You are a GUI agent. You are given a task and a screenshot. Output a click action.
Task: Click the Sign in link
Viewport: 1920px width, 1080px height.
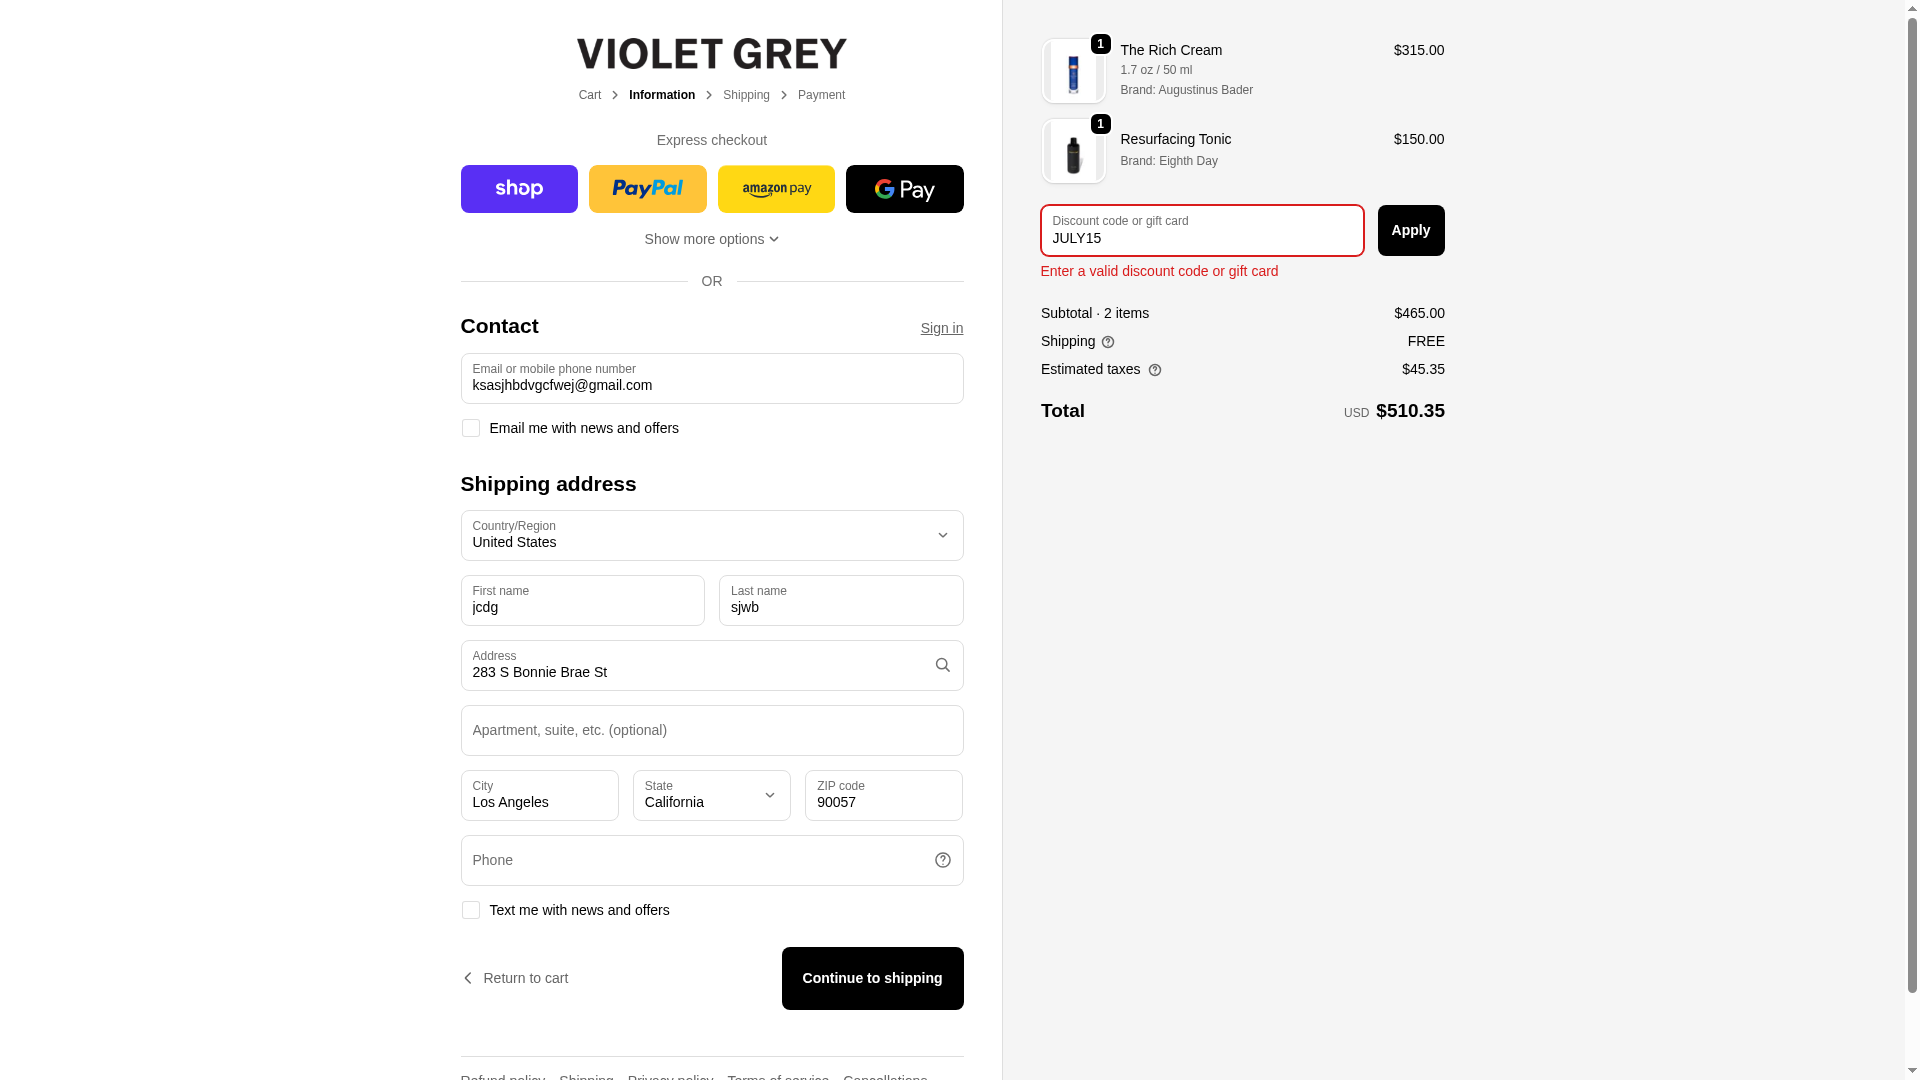942,328
